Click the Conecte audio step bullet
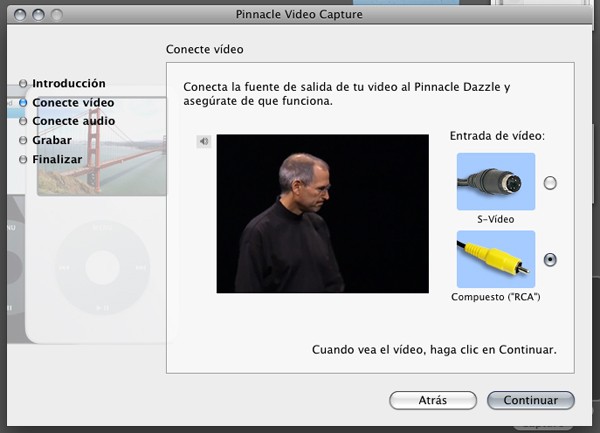Viewport: 600px width, 433px height. (23, 121)
